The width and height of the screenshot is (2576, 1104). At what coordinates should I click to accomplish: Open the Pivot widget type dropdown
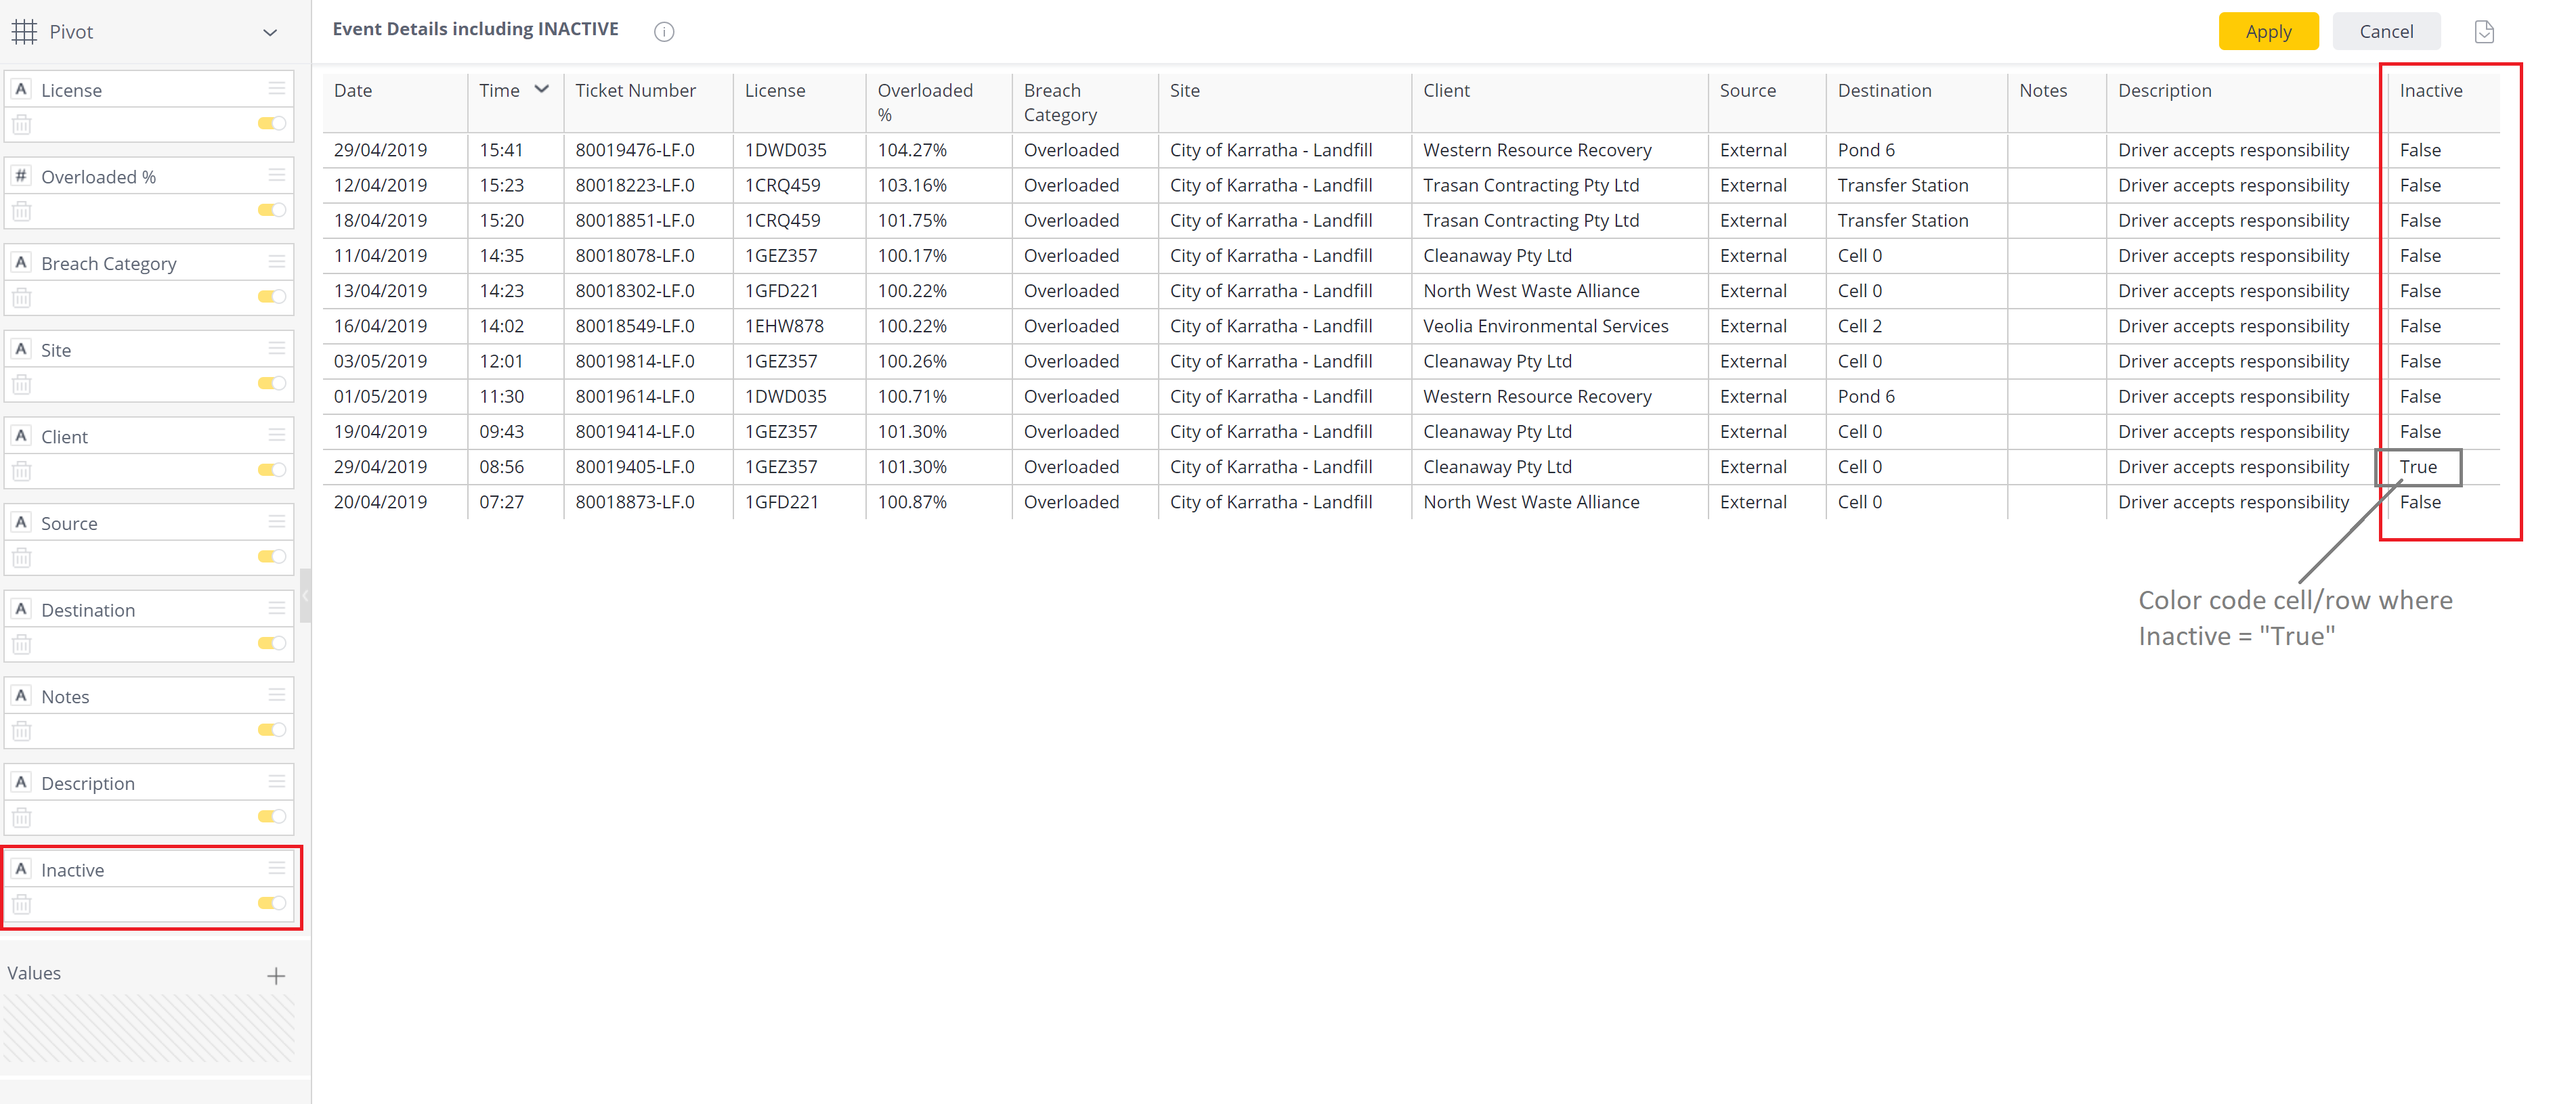click(x=270, y=32)
